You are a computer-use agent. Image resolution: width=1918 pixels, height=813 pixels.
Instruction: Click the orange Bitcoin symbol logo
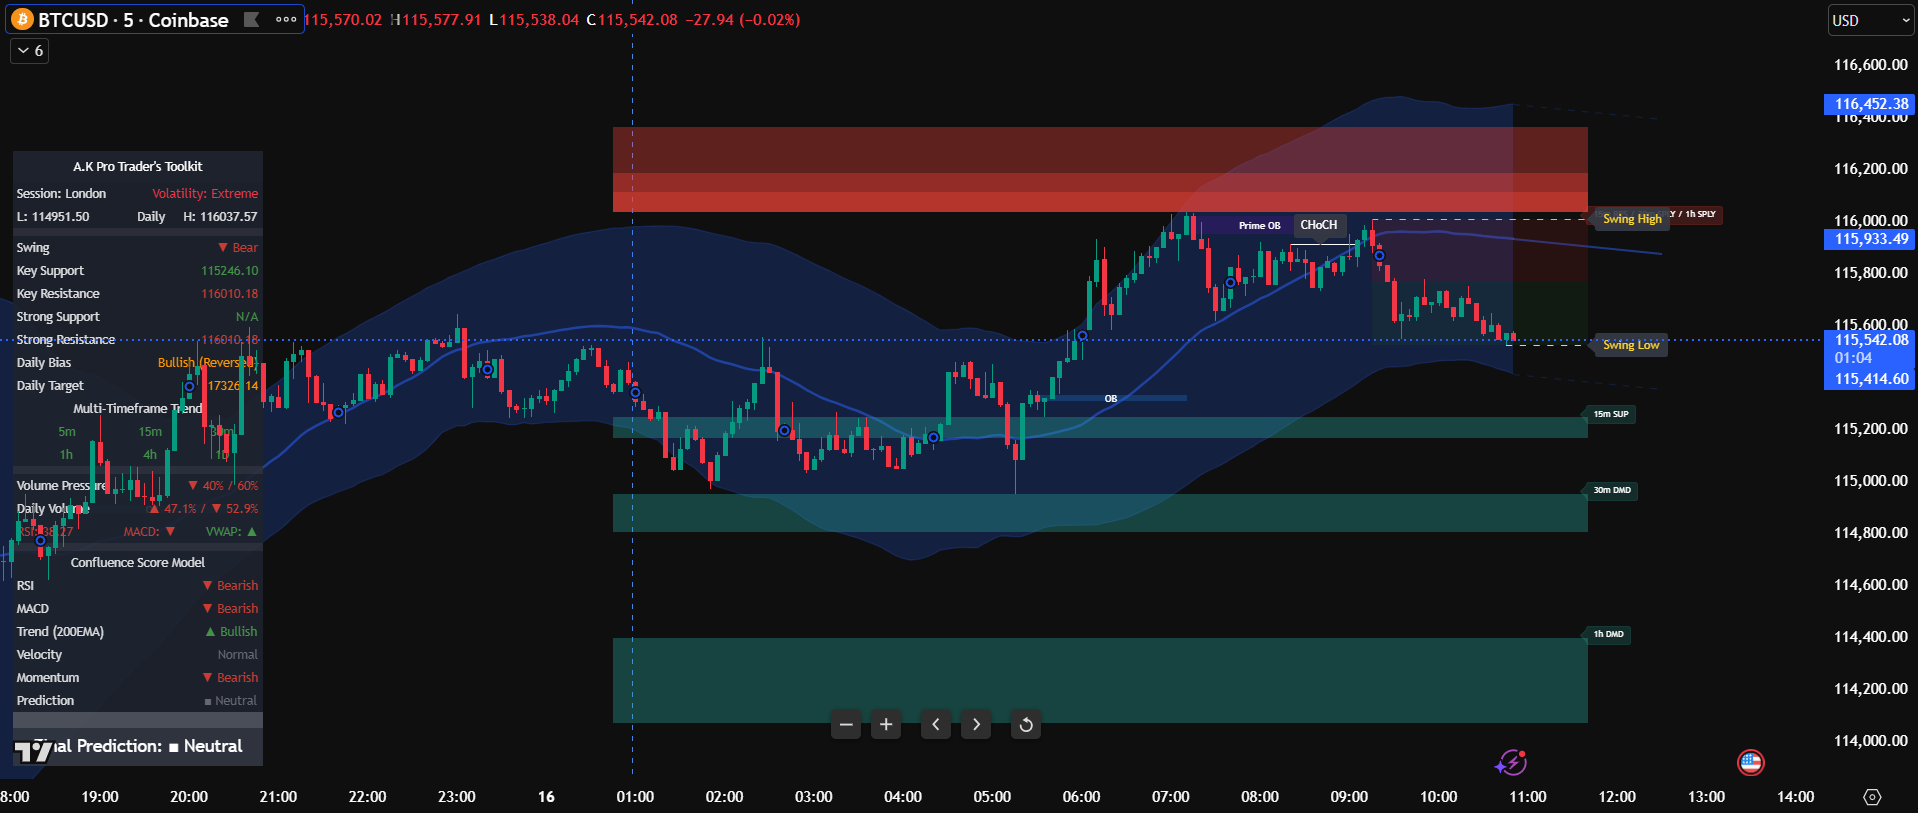(x=22, y=19)
